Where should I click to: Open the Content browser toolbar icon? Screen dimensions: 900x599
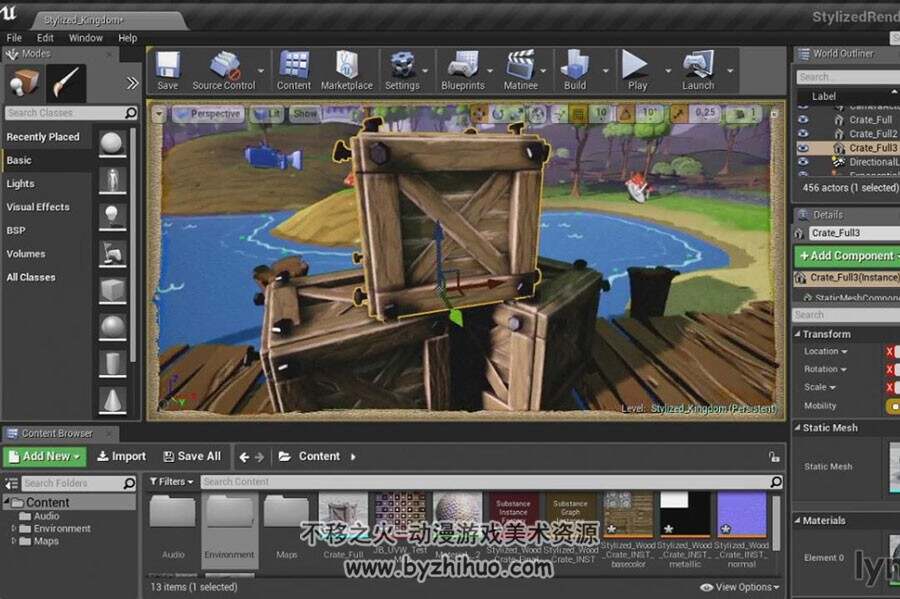coord(294,71)
